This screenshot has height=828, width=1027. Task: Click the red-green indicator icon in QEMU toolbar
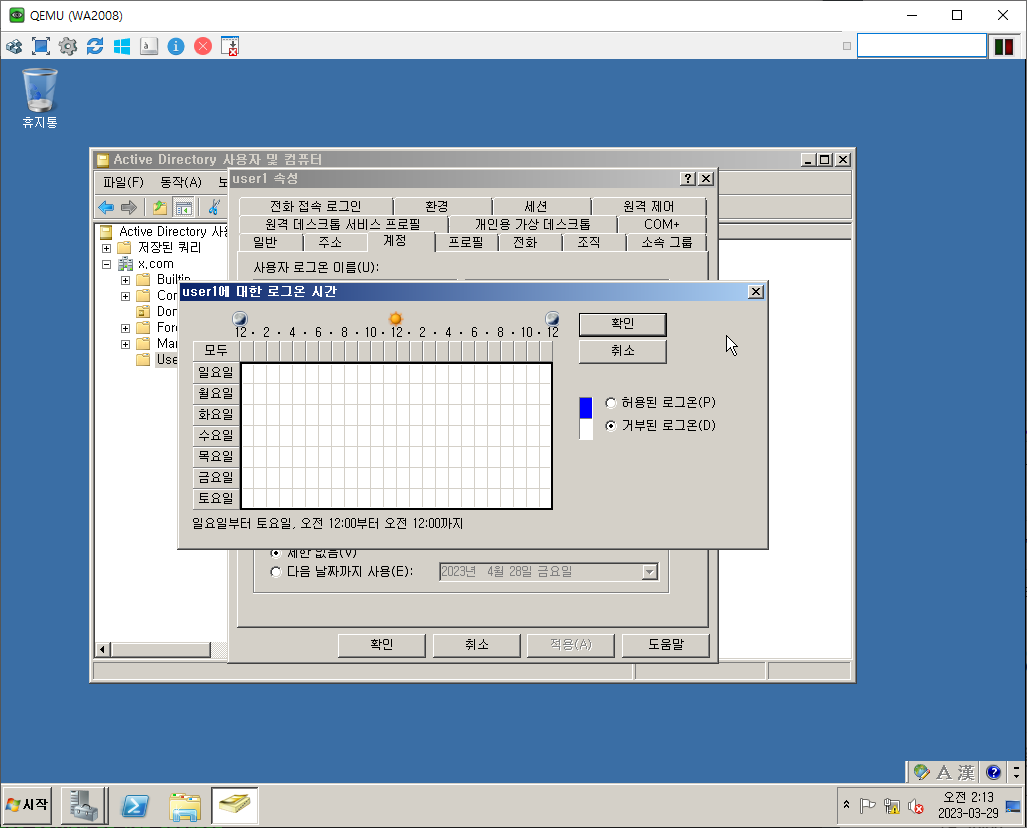pyautogui.click(x=1004, y=47)
